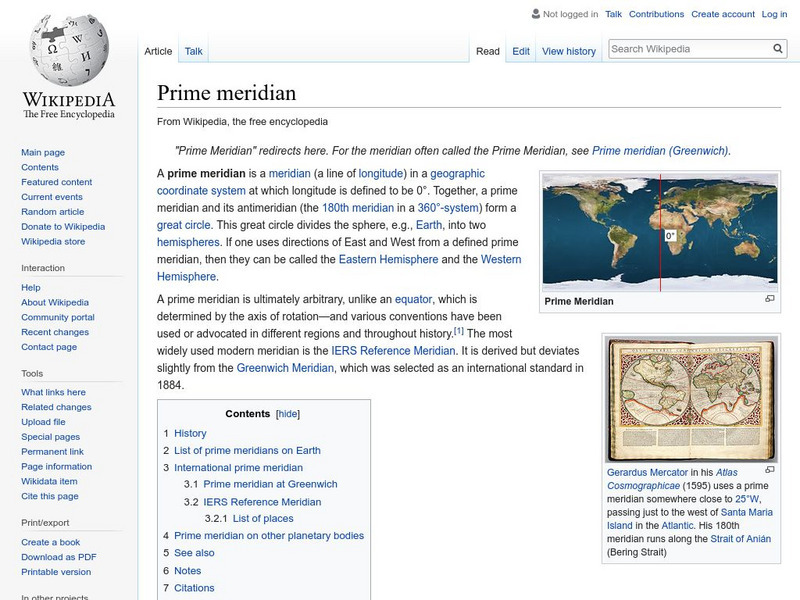Click What links here
Viewport: 800px width, 600px height.
54,392
